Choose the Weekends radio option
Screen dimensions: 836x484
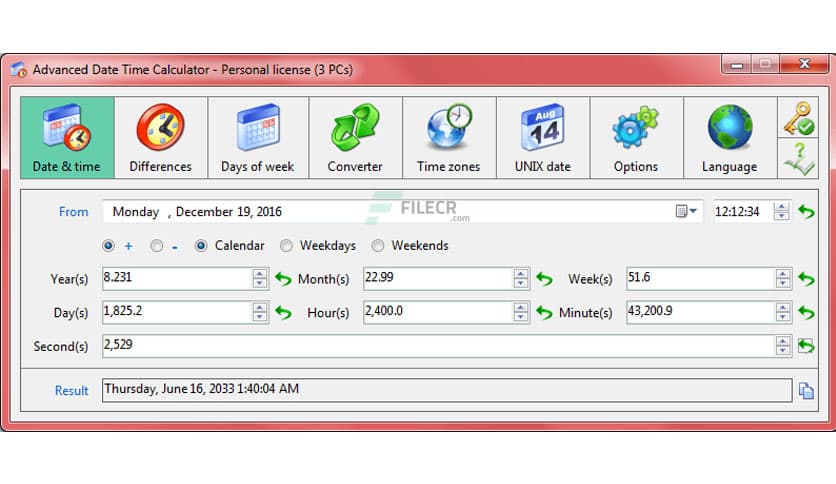[377, 246]
